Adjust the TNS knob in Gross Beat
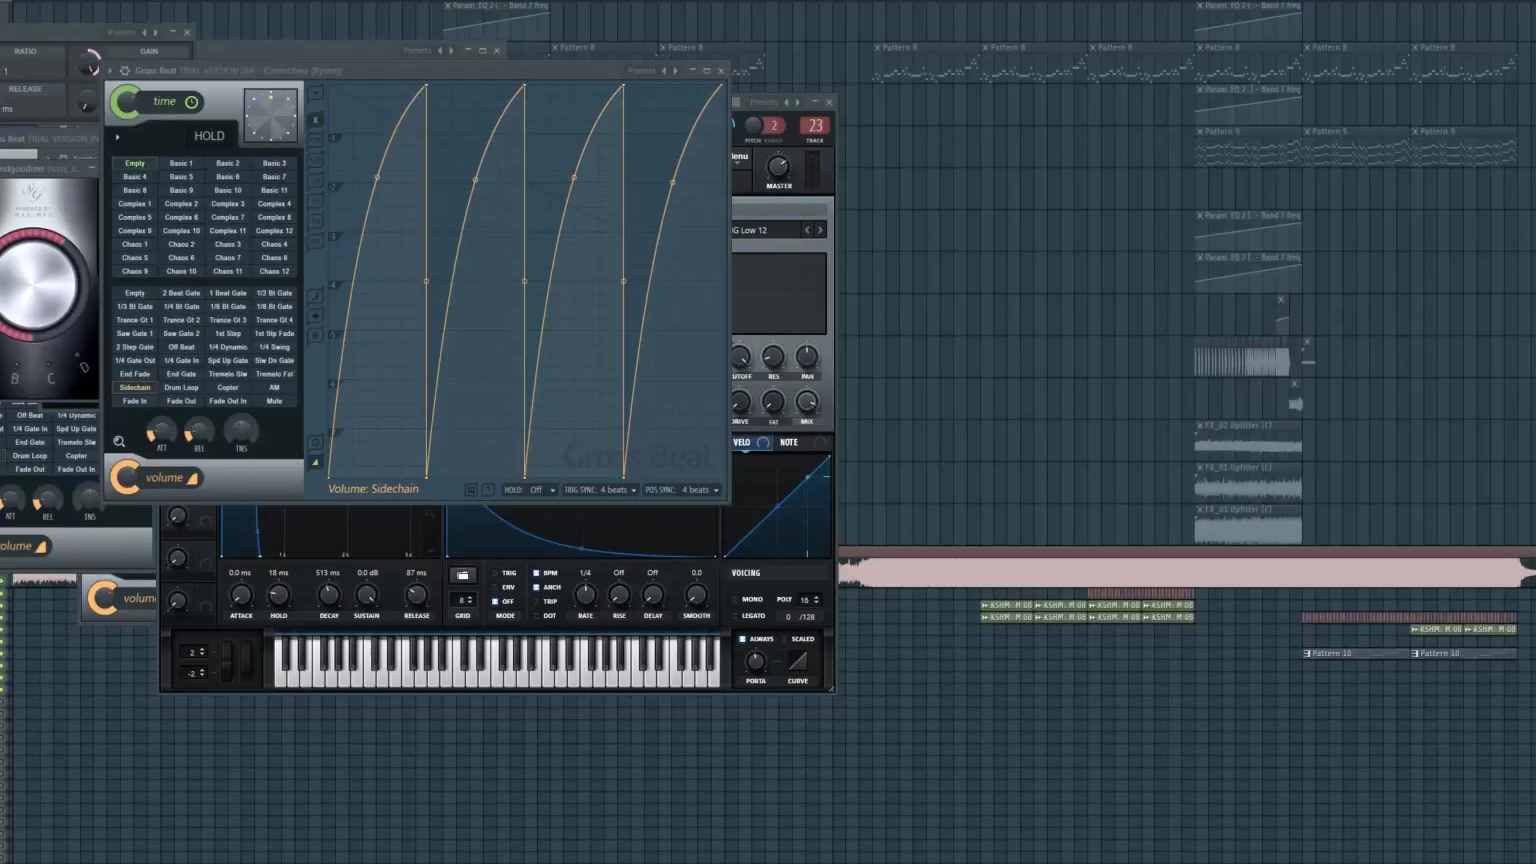 click(x=241, y=429)
